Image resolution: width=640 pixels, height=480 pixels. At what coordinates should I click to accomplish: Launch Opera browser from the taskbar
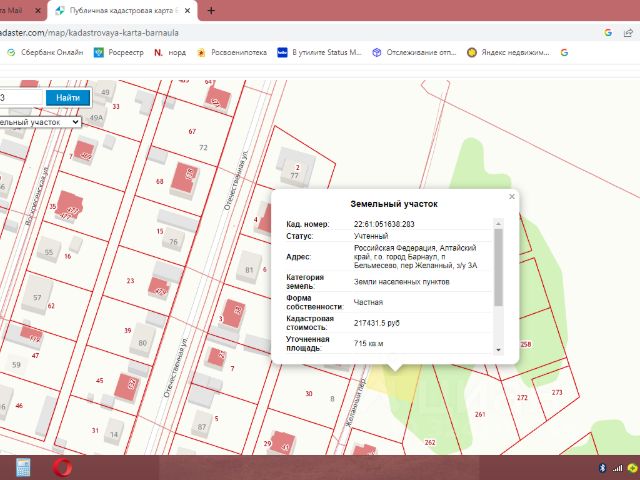pyautogui.click(x=62, y=467)
